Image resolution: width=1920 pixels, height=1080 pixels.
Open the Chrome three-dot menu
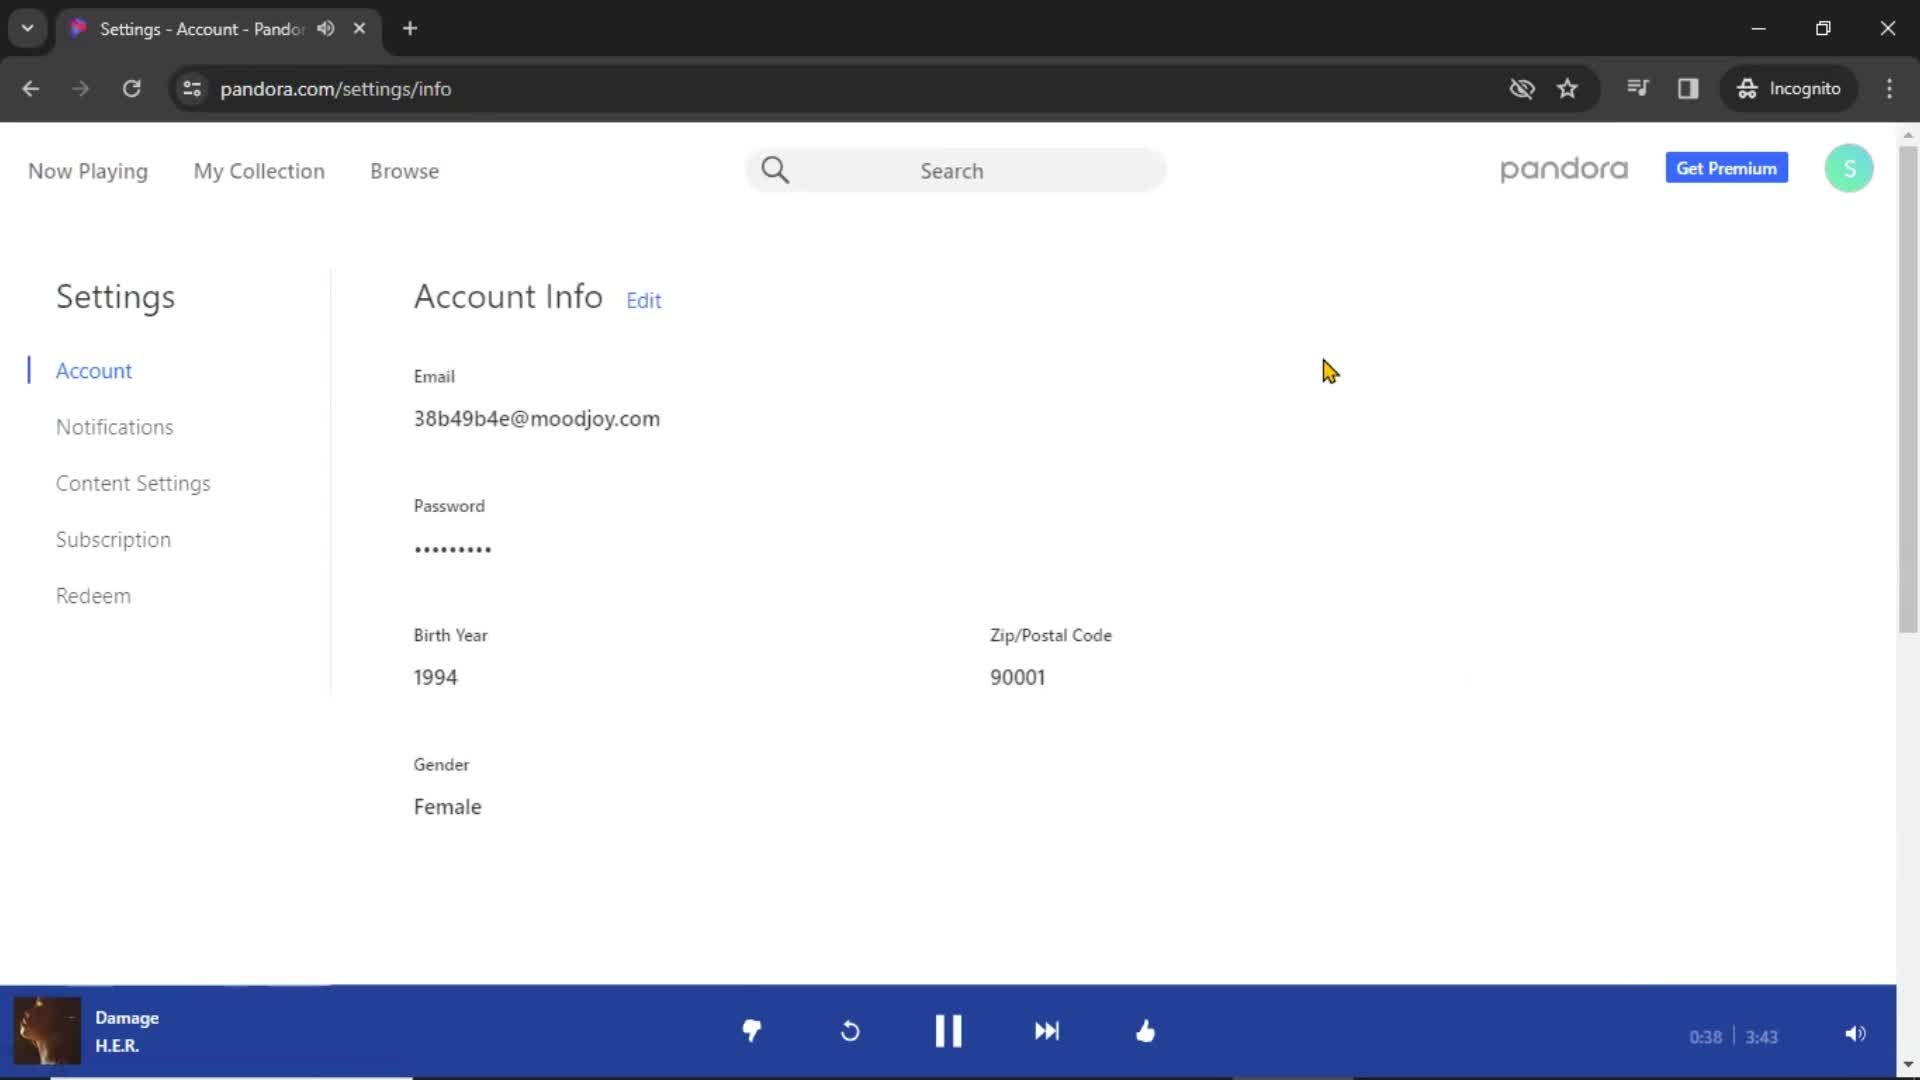[1889, 88]
